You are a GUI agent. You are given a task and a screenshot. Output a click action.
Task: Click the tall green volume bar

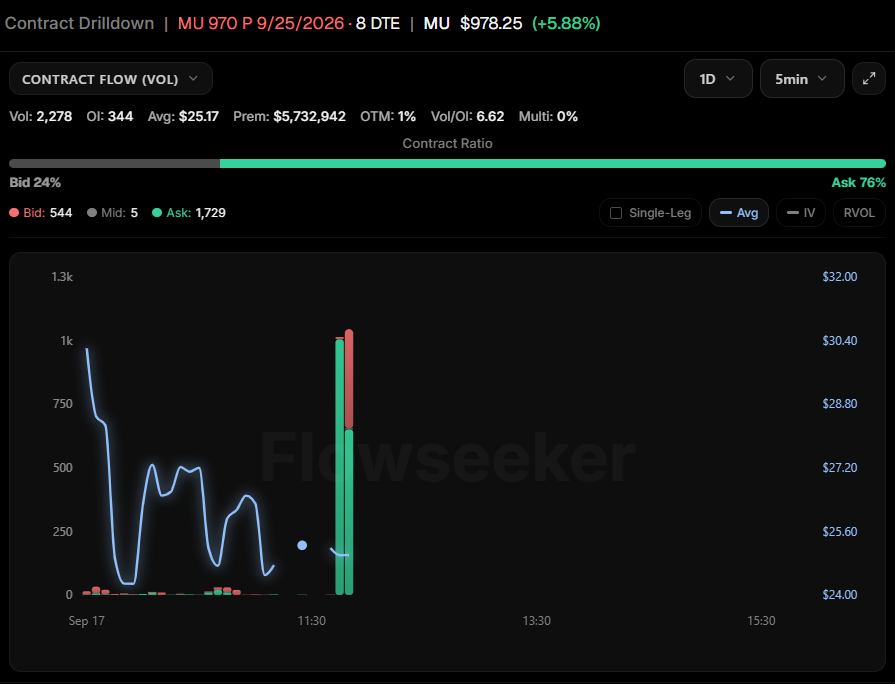[340, 467]
